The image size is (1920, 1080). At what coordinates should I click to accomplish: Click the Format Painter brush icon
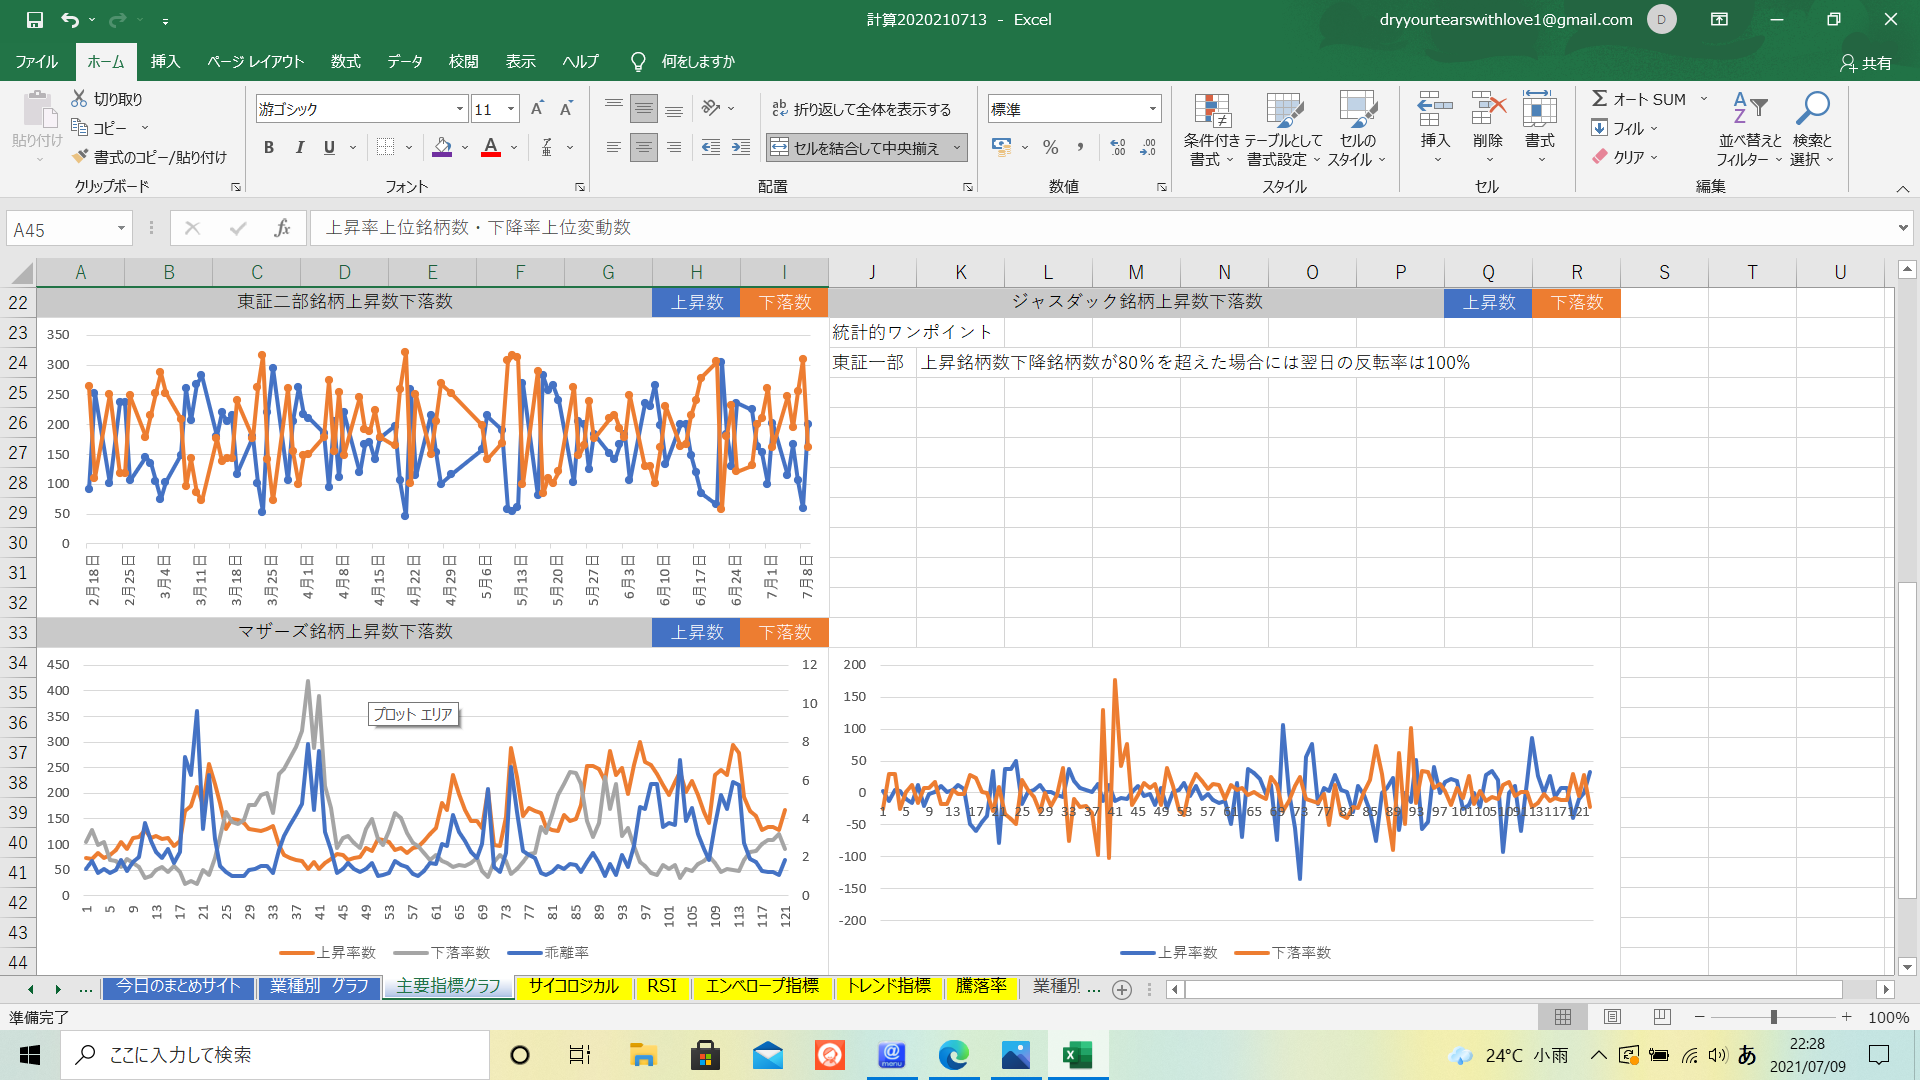[x=81, y=157]
